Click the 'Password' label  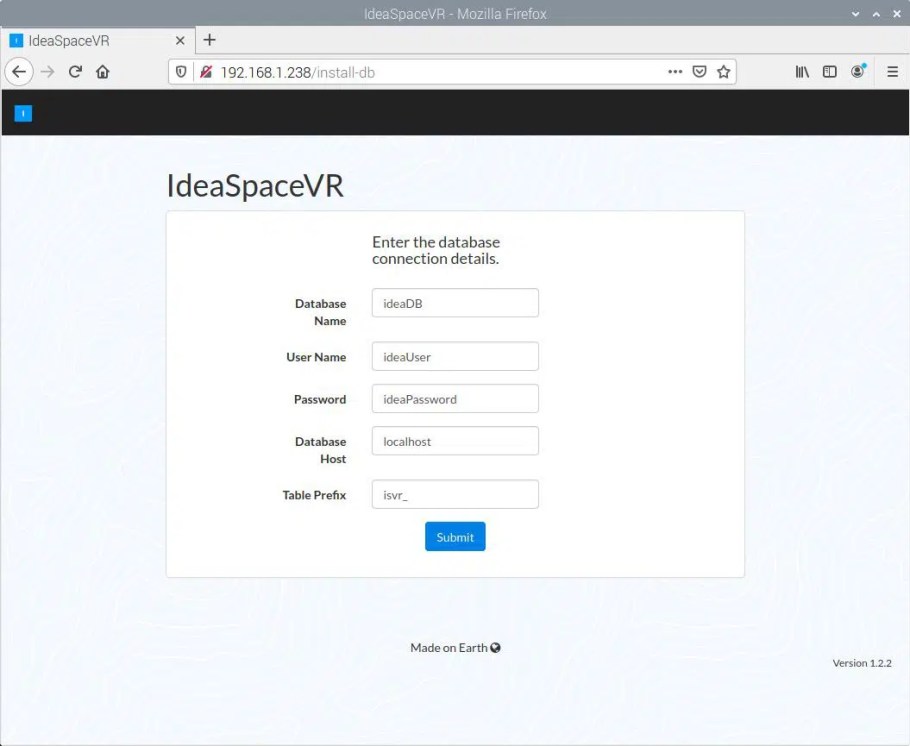[x=320, y=399]
